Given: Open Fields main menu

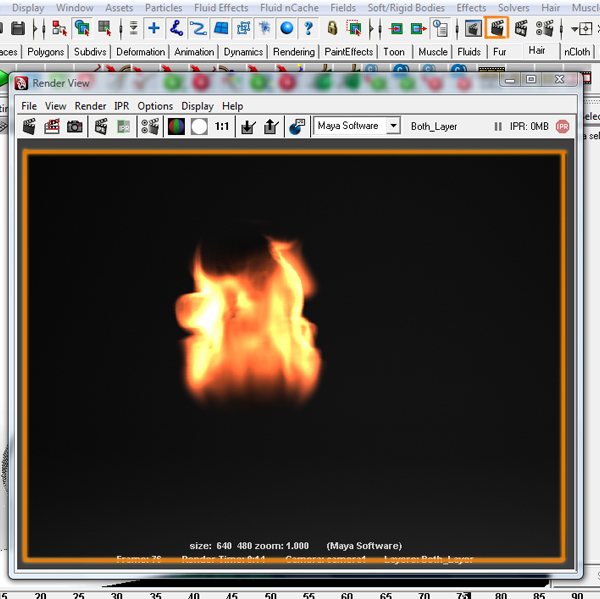Looking at the screenshot, I should point(343,8).
